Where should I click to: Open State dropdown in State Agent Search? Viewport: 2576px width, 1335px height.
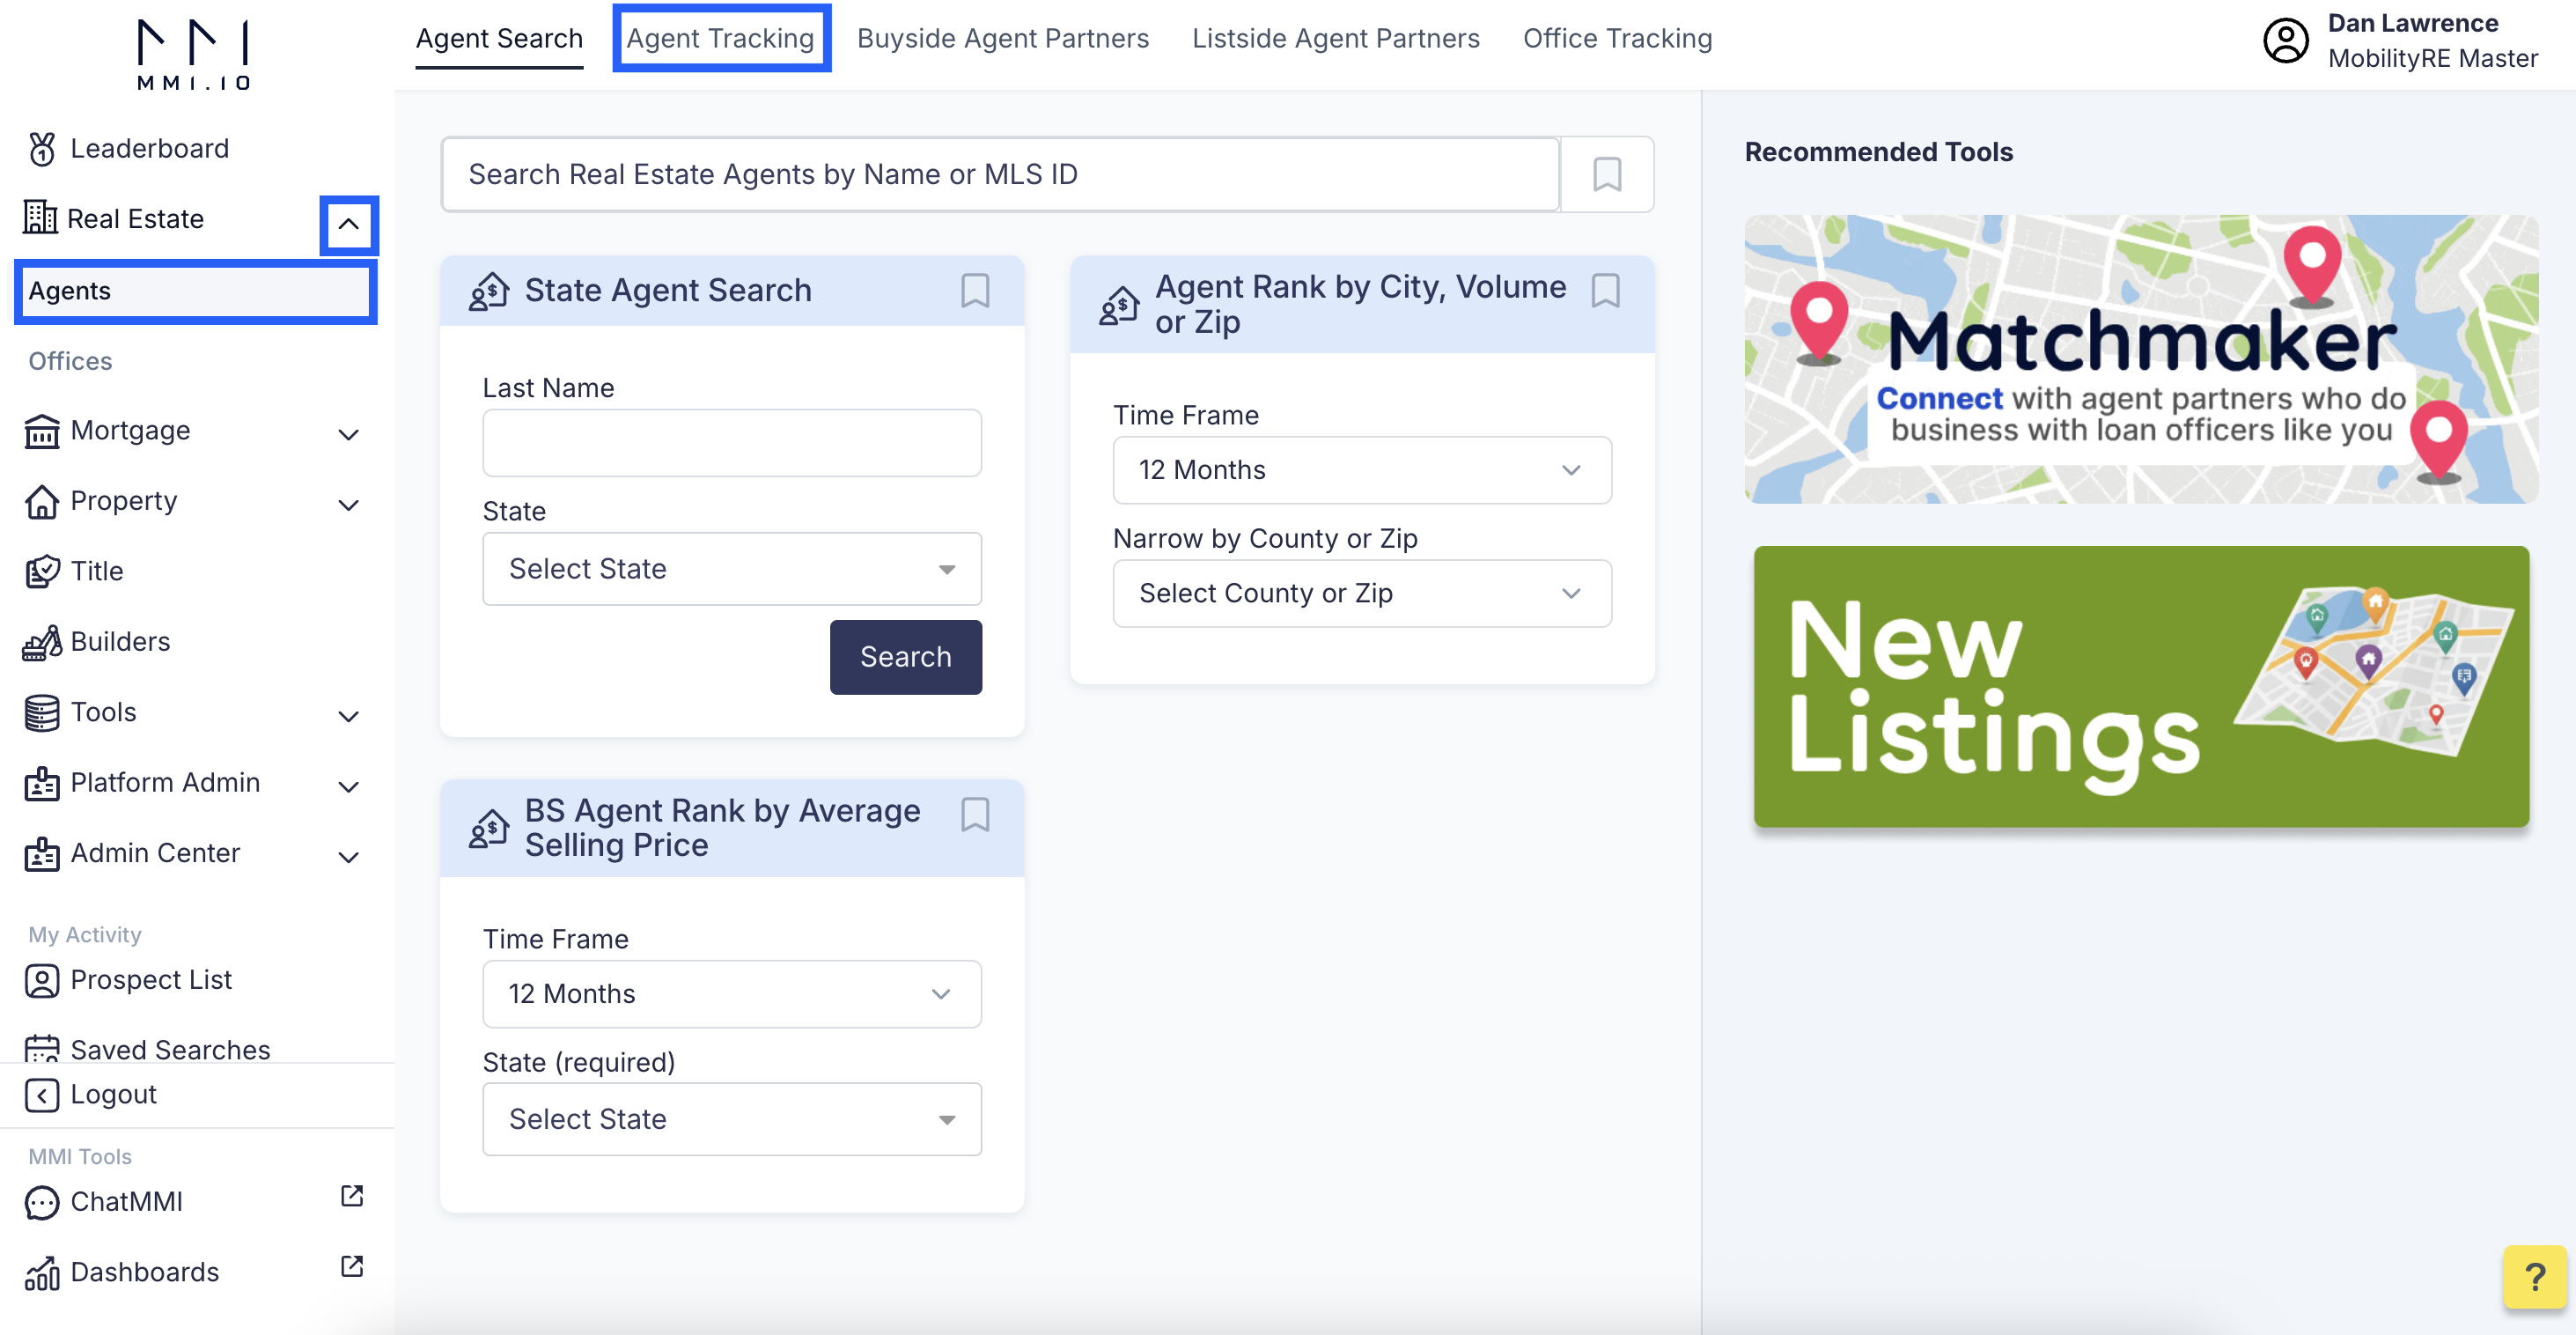pyautogui.click(x=731, y=568)
